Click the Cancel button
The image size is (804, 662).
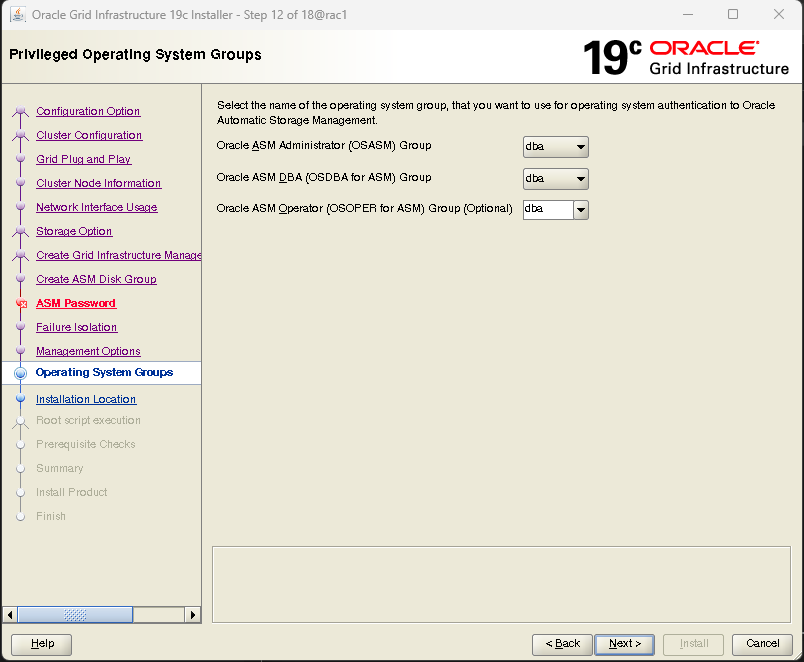(762, 644)
